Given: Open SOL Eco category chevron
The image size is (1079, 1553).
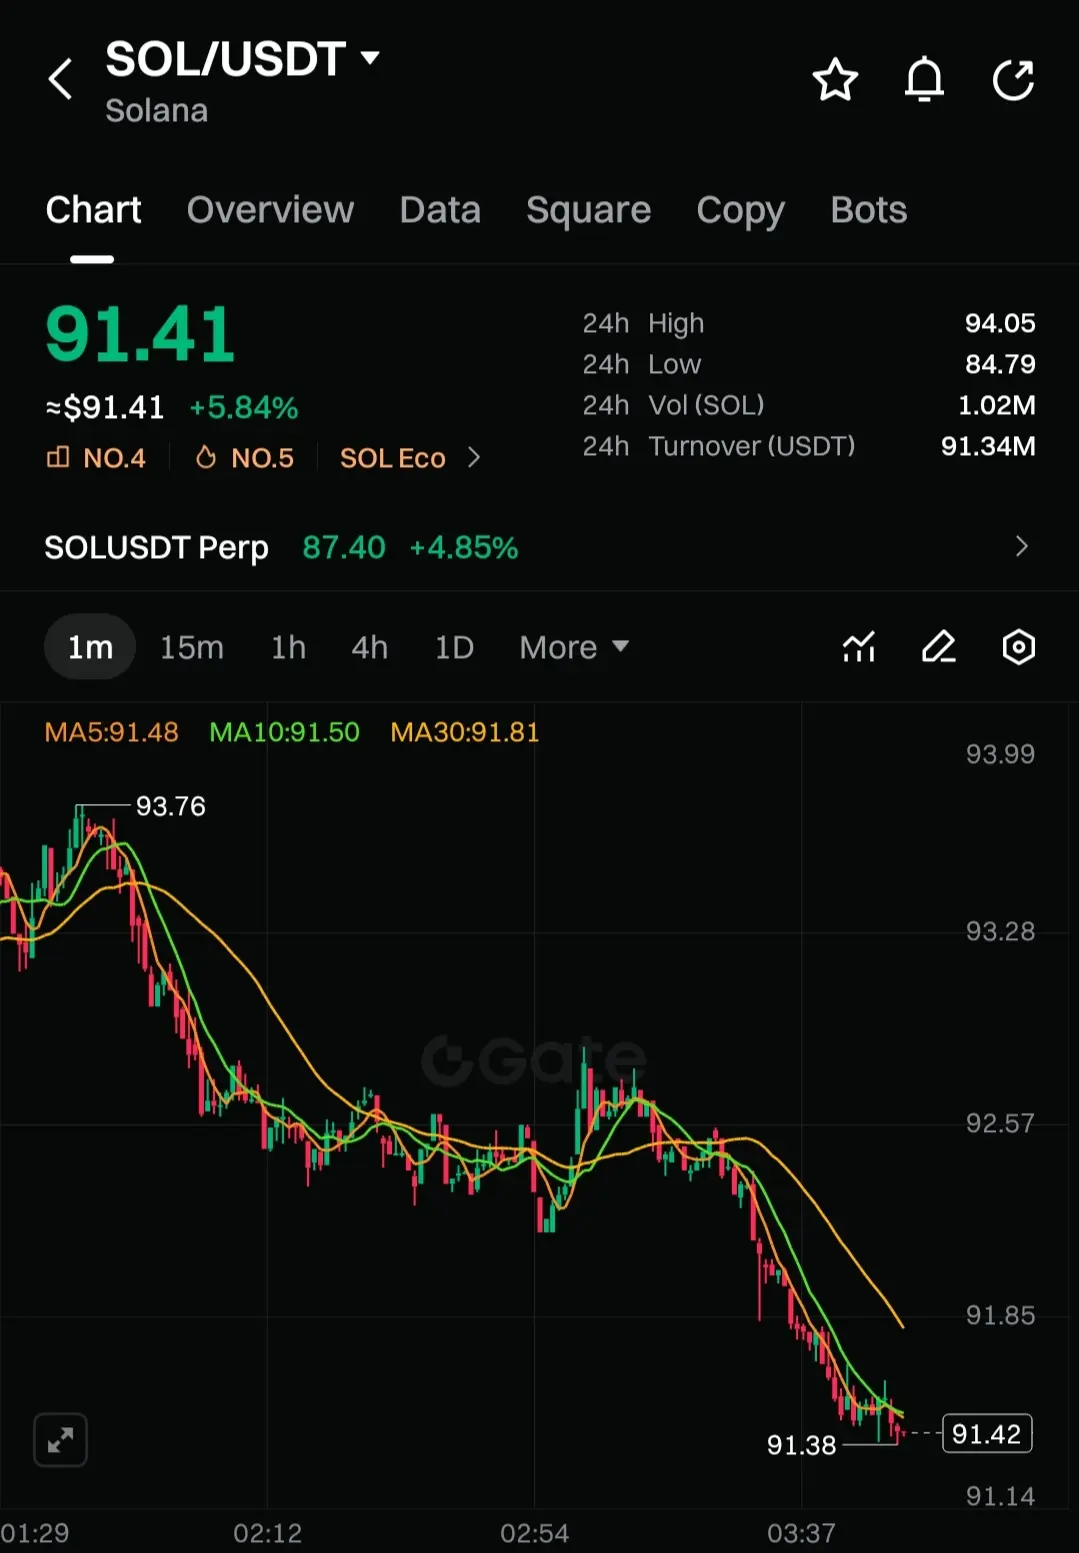Looking at the screenshot, I should click(474, 457).
